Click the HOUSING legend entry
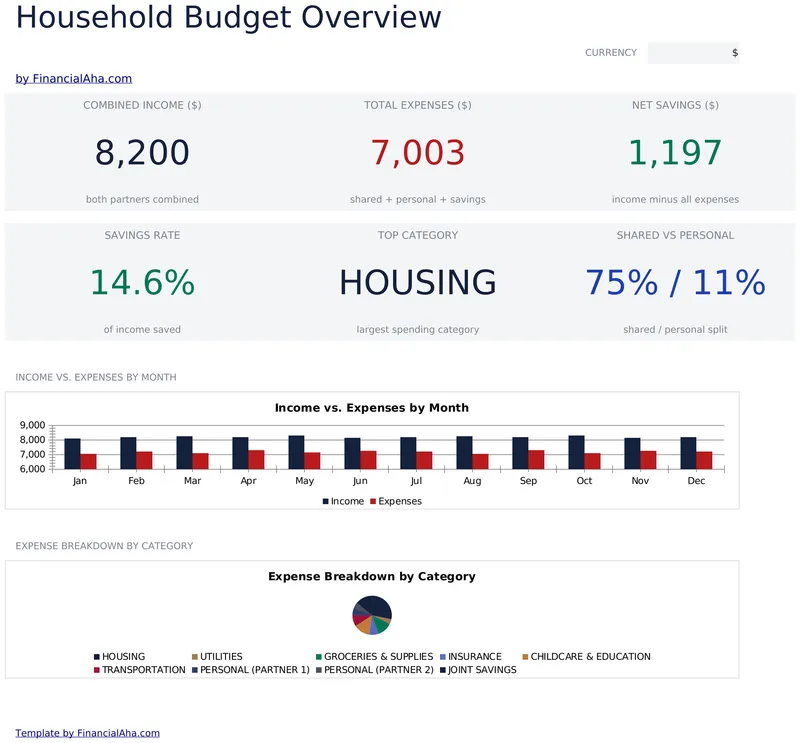800x743 pixels. point(119,657)
